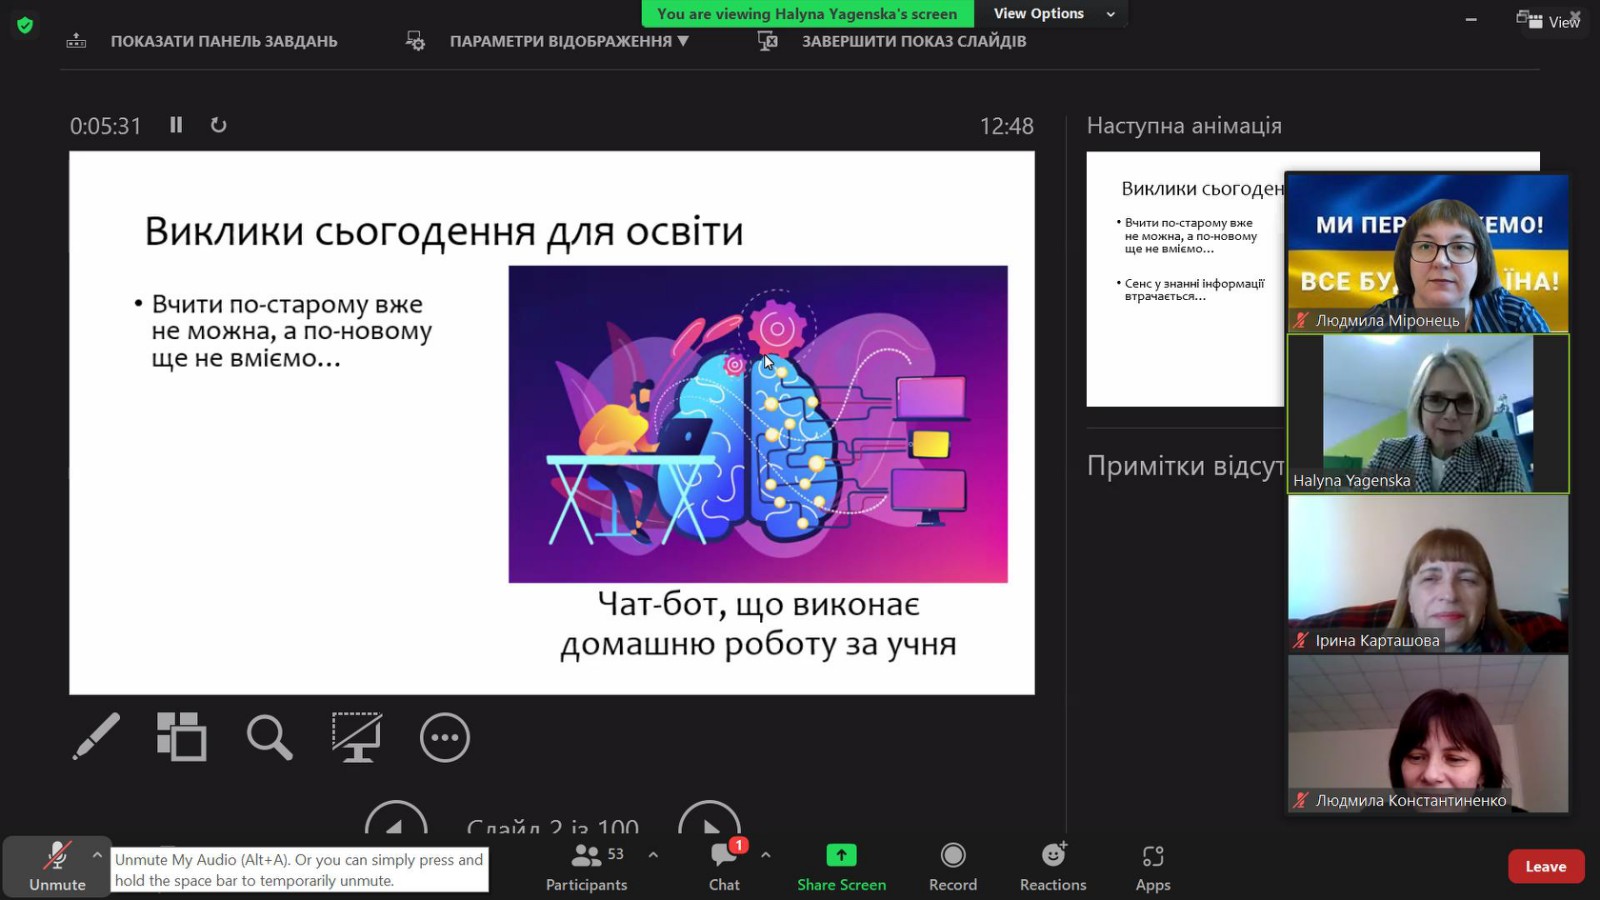The width and height of the screenshot is (1600, 900).
Task: Expand audio settings arrow next to Unmute
Action: click(x=97, y=855)
